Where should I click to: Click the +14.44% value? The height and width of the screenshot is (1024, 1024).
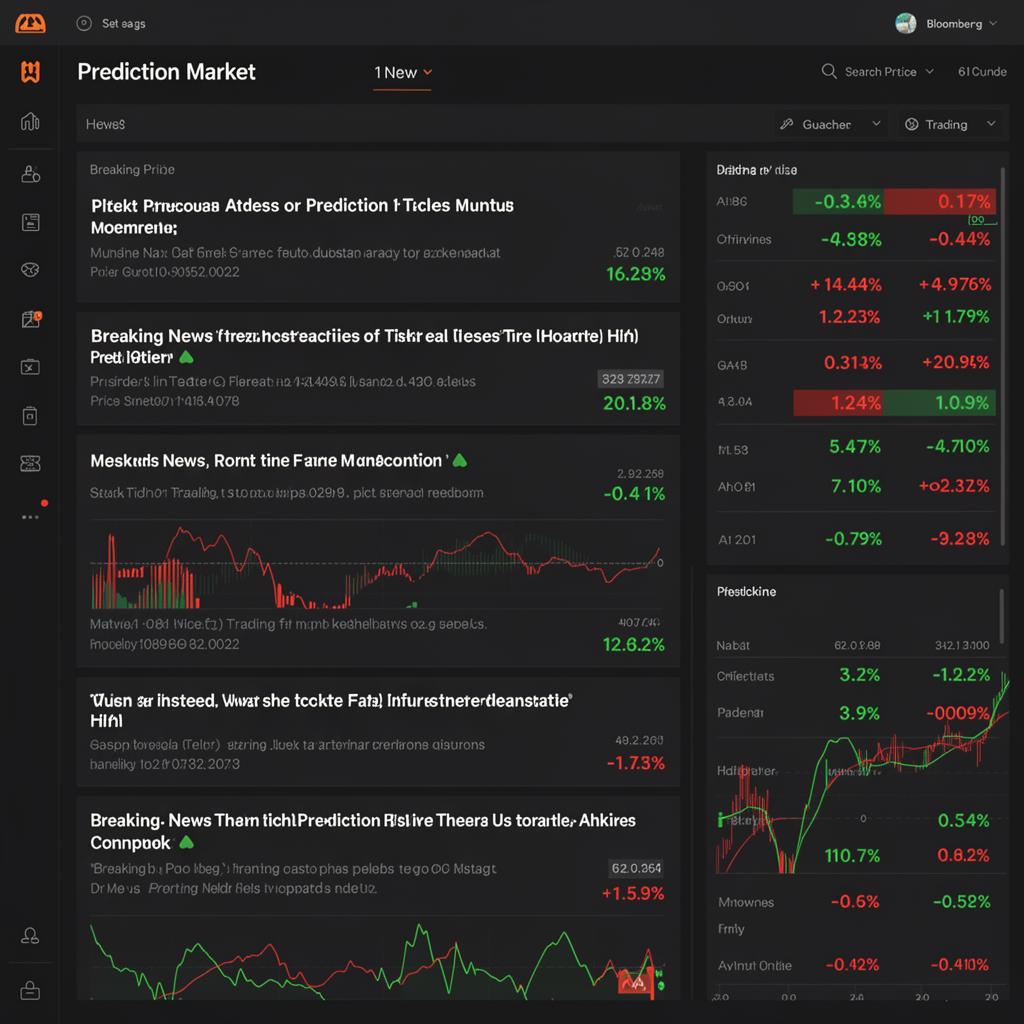tap(846, 285)
